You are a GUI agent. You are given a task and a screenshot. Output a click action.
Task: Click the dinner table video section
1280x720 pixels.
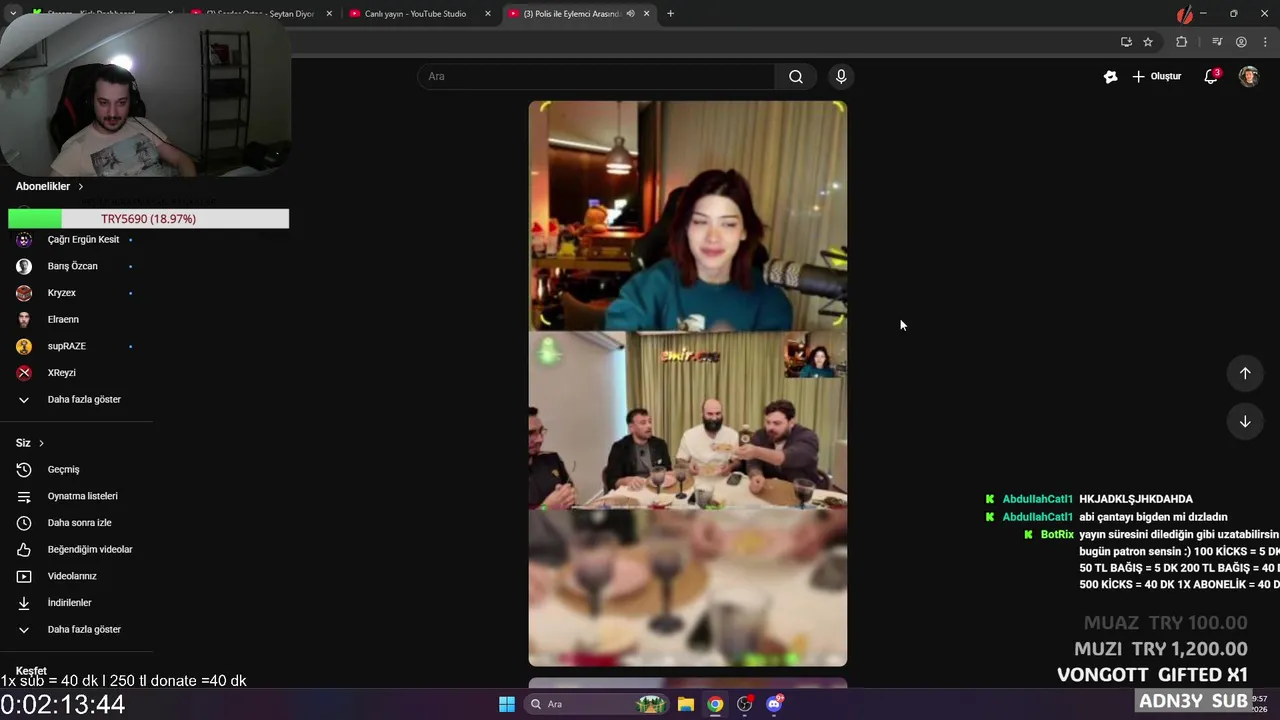688,421
